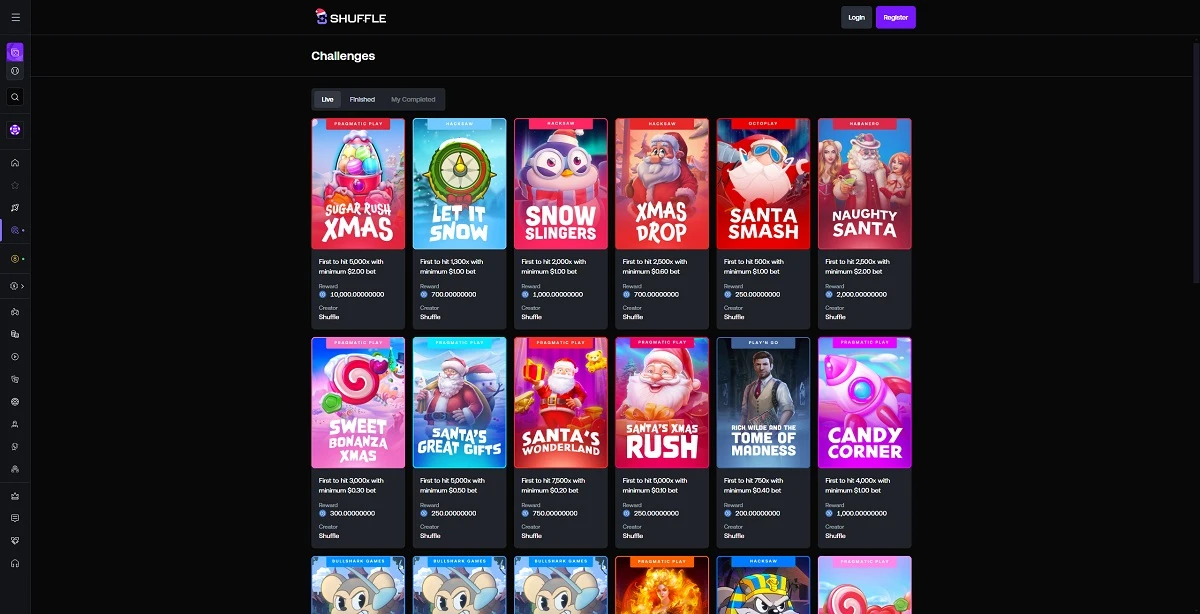Open the Sweet Bonanza Xmas thumbnail
Viewport: 1200px width, 614px height.
(x=358, y=403)
